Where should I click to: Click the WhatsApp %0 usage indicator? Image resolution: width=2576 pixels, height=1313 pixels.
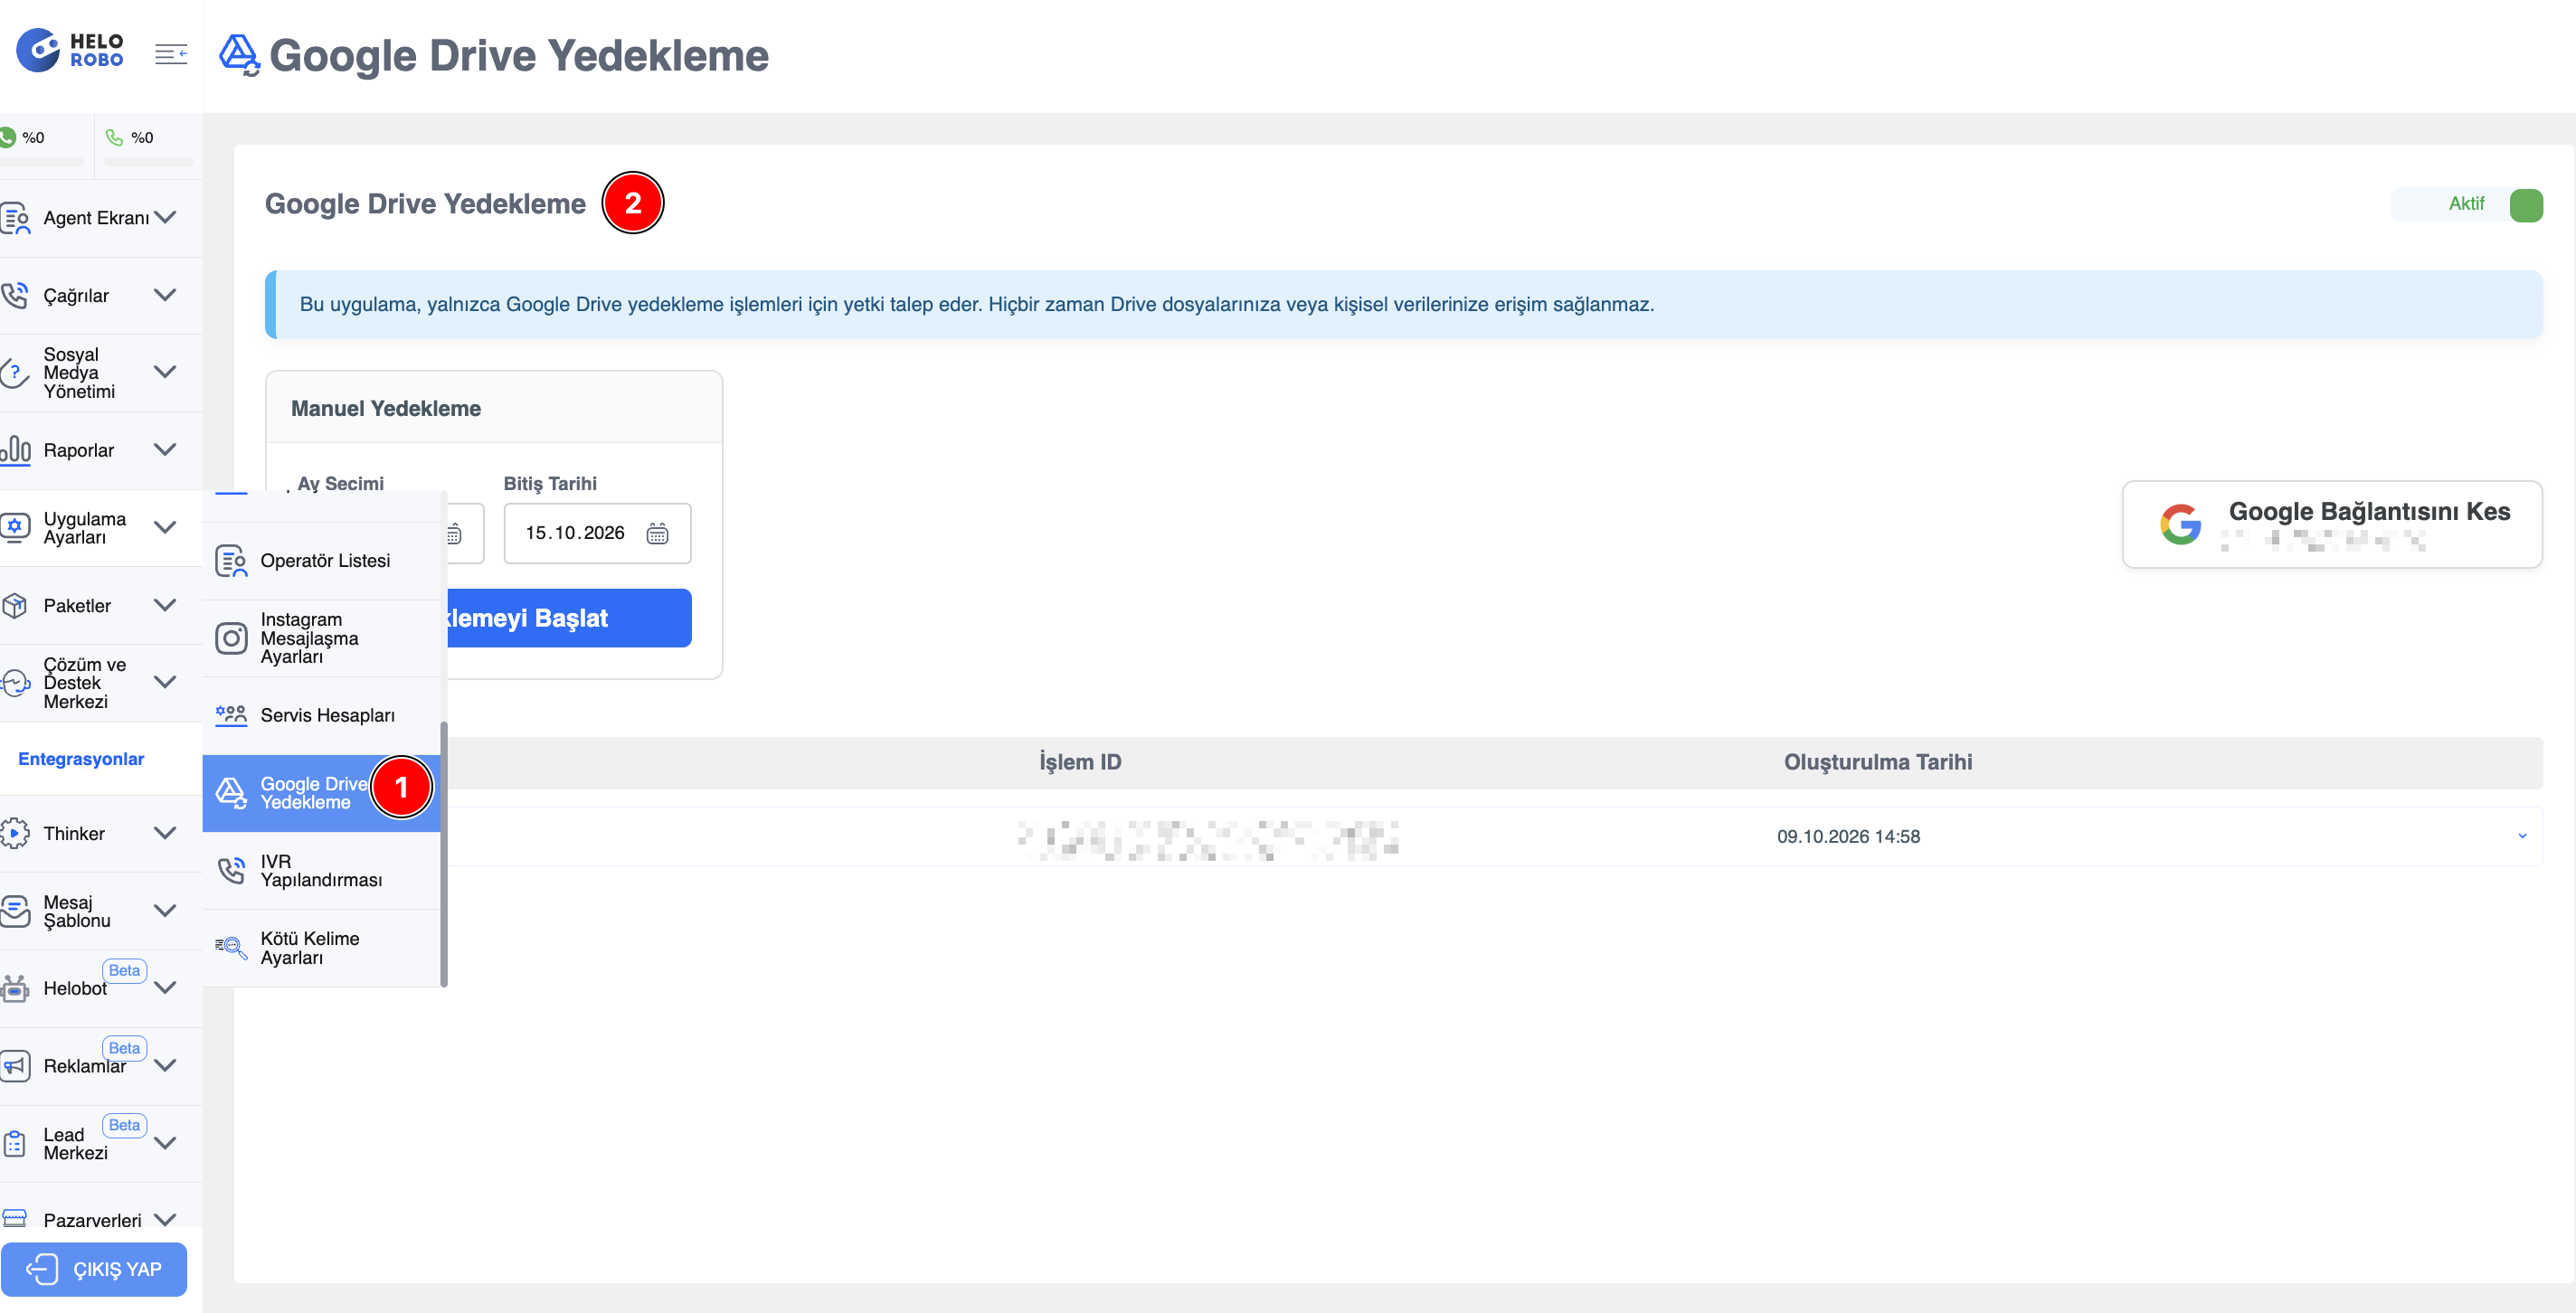[24, 137]
